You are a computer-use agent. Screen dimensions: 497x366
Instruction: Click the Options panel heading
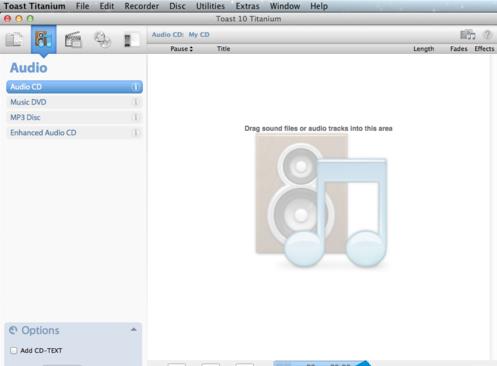pyautogui.click(x=40, y=330)
